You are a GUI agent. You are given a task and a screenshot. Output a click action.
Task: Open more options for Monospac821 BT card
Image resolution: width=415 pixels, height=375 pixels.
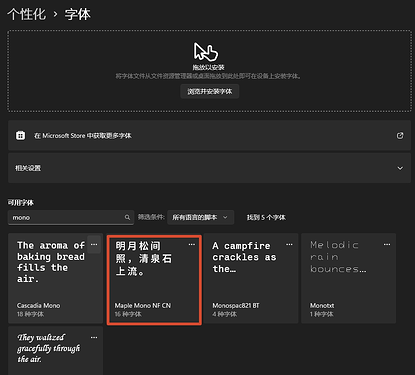pos(289,245)
